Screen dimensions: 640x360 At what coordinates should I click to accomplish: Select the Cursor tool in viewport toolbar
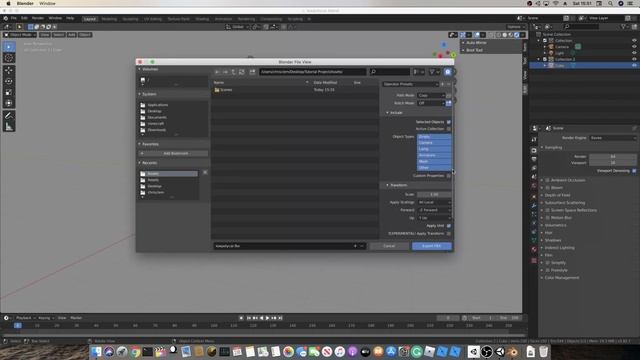click(9, 58)
